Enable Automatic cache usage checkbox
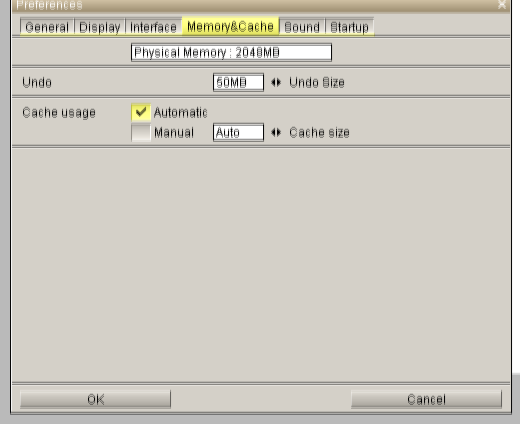Screen dimensions: 520x424 [x=141, y=112]
